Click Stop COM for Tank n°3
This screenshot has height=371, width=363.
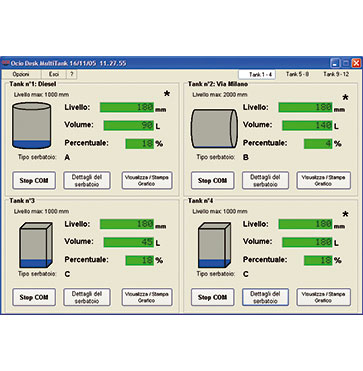34,297
